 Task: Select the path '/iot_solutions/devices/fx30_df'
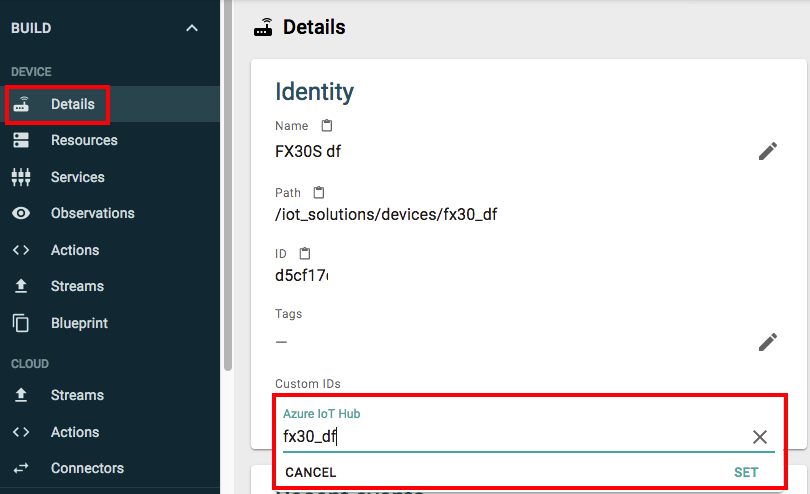pos(386,214)
